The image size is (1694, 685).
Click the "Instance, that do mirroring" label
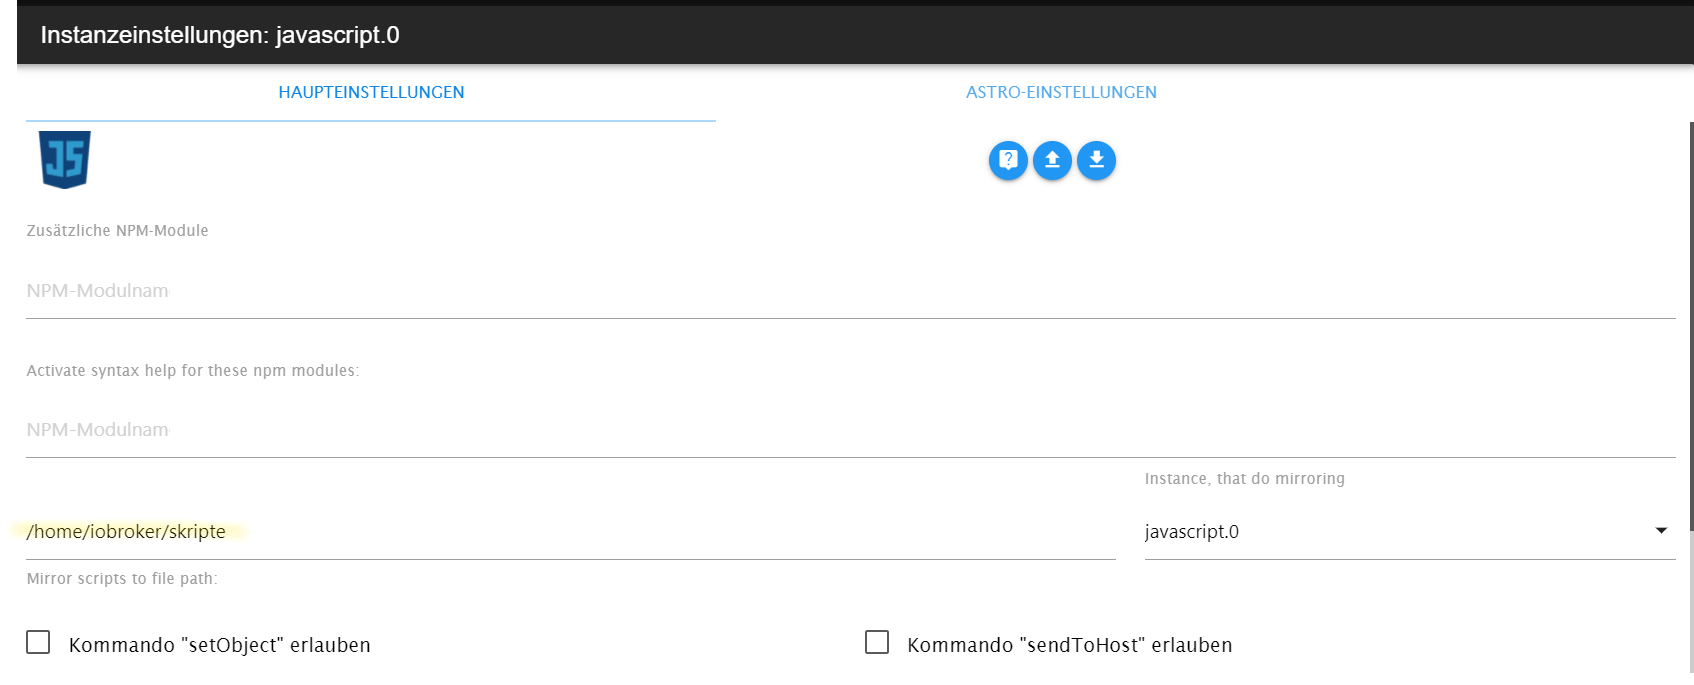click(x=1244, y=479)
